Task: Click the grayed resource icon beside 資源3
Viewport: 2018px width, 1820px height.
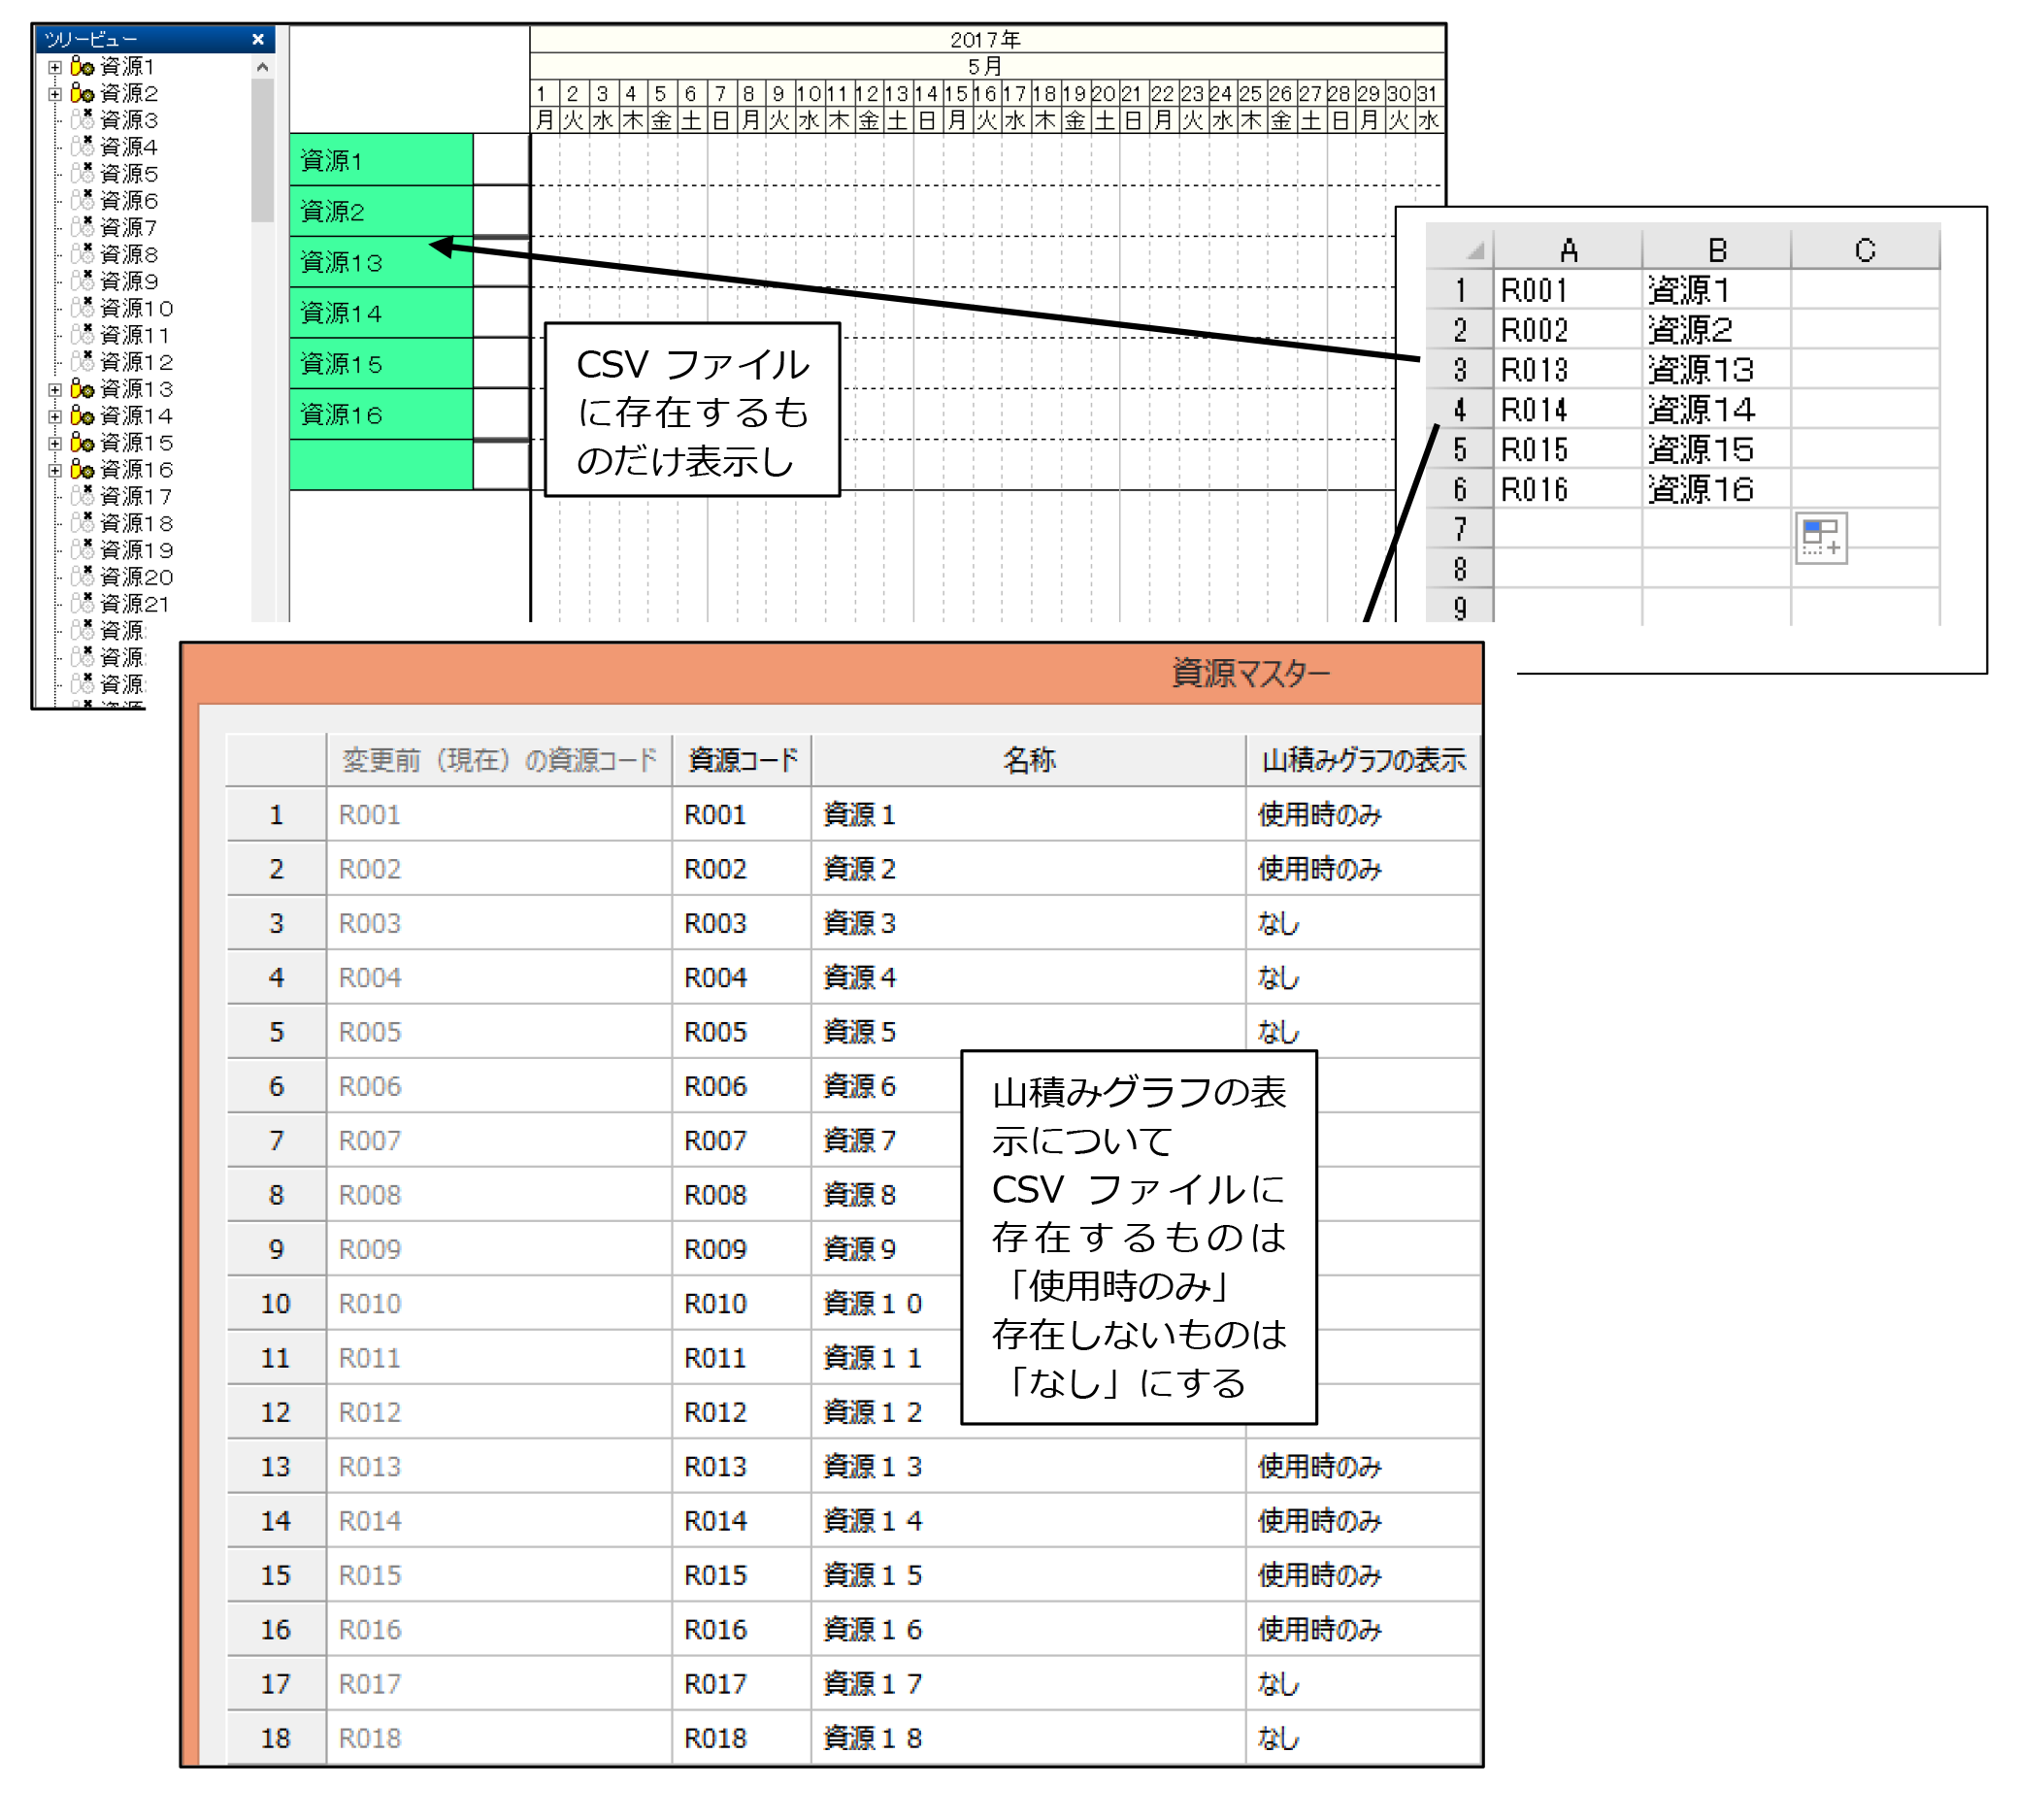Action: (82, 120)
